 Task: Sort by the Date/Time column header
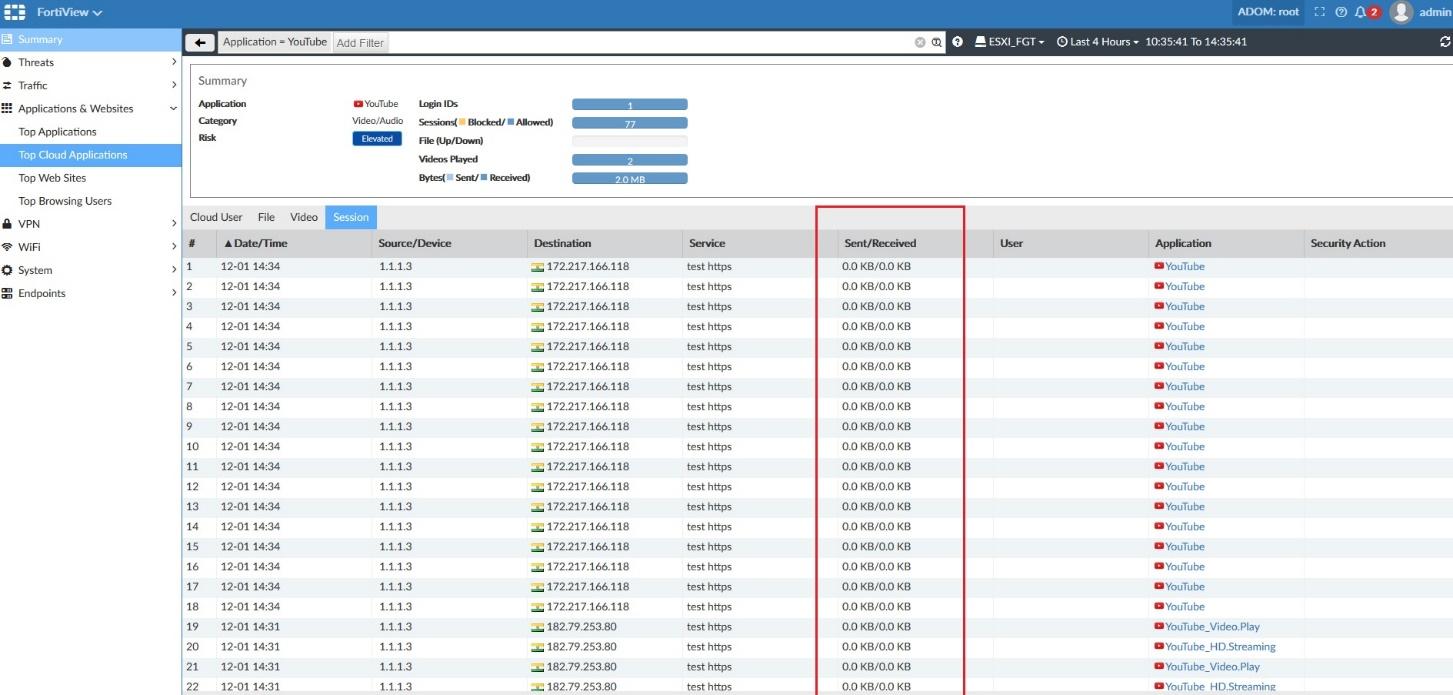(x=260, y=243)
